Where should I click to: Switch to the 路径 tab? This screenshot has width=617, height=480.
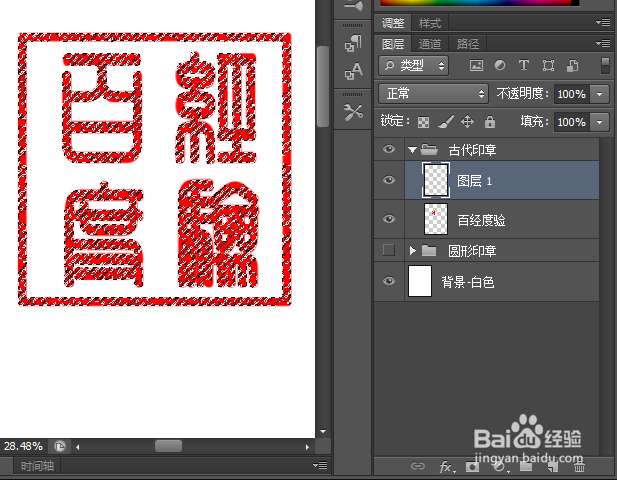pos(467,44)
